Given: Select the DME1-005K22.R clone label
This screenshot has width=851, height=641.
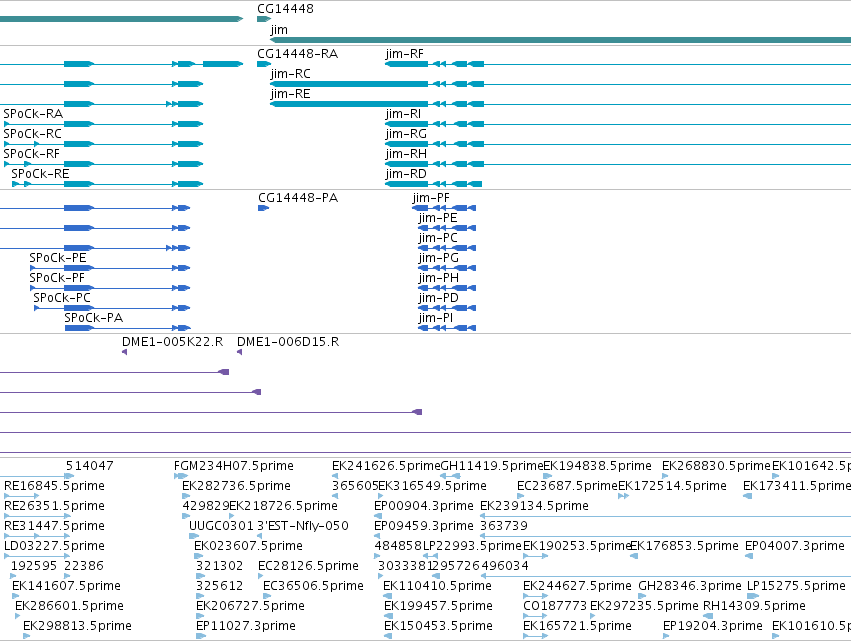Looking at the screenshot, I should (173, 342).
